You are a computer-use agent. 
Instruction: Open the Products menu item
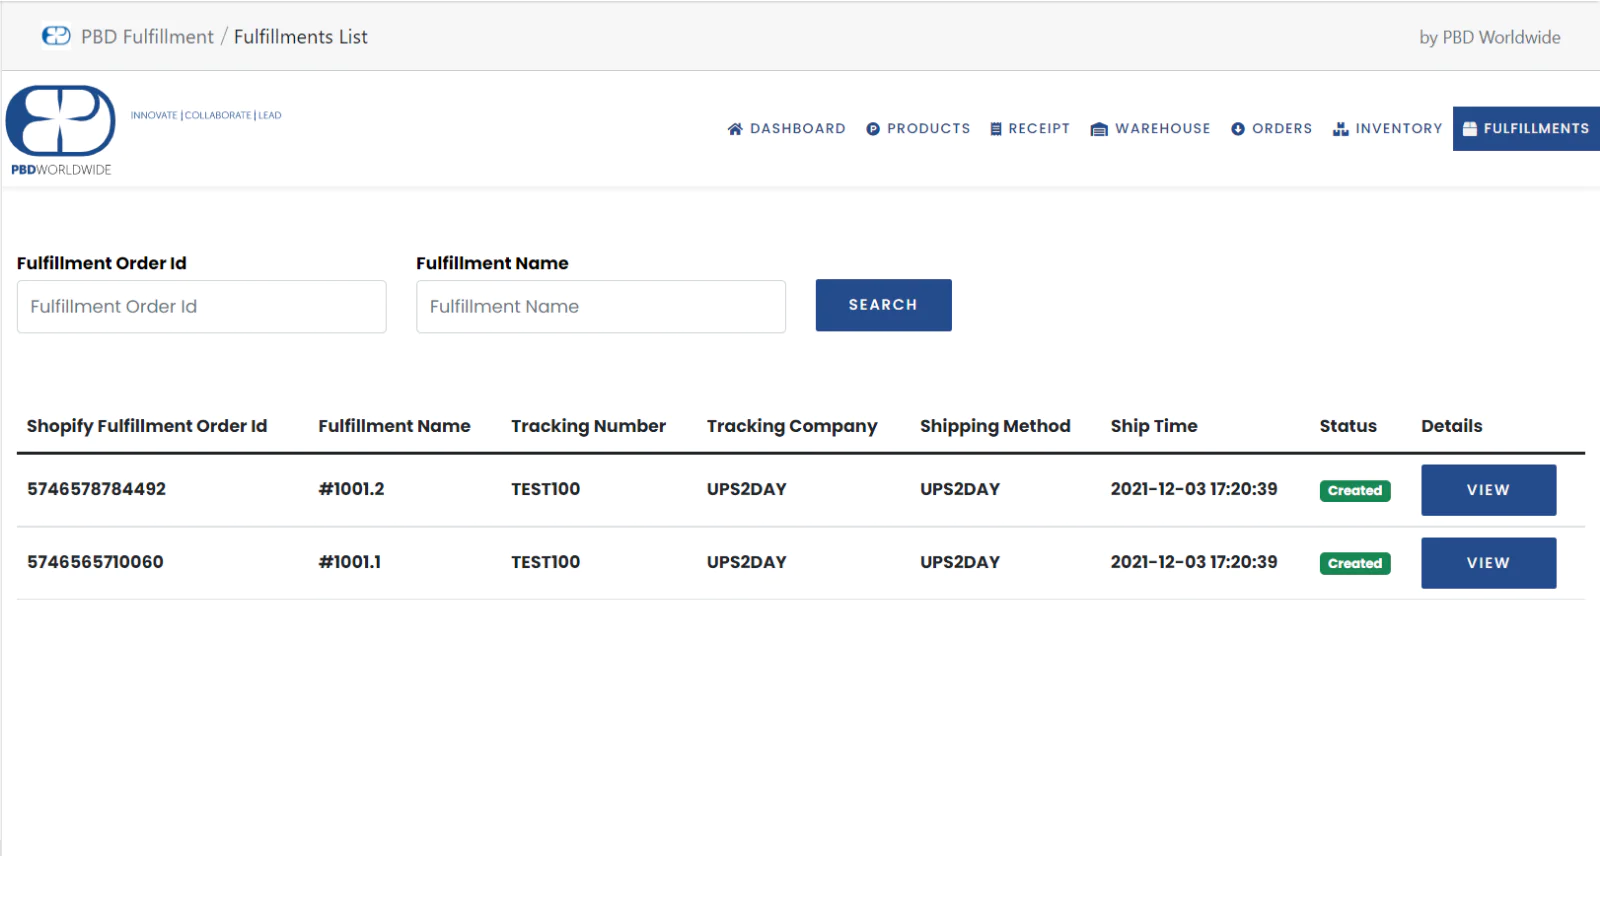coord(928,129)
